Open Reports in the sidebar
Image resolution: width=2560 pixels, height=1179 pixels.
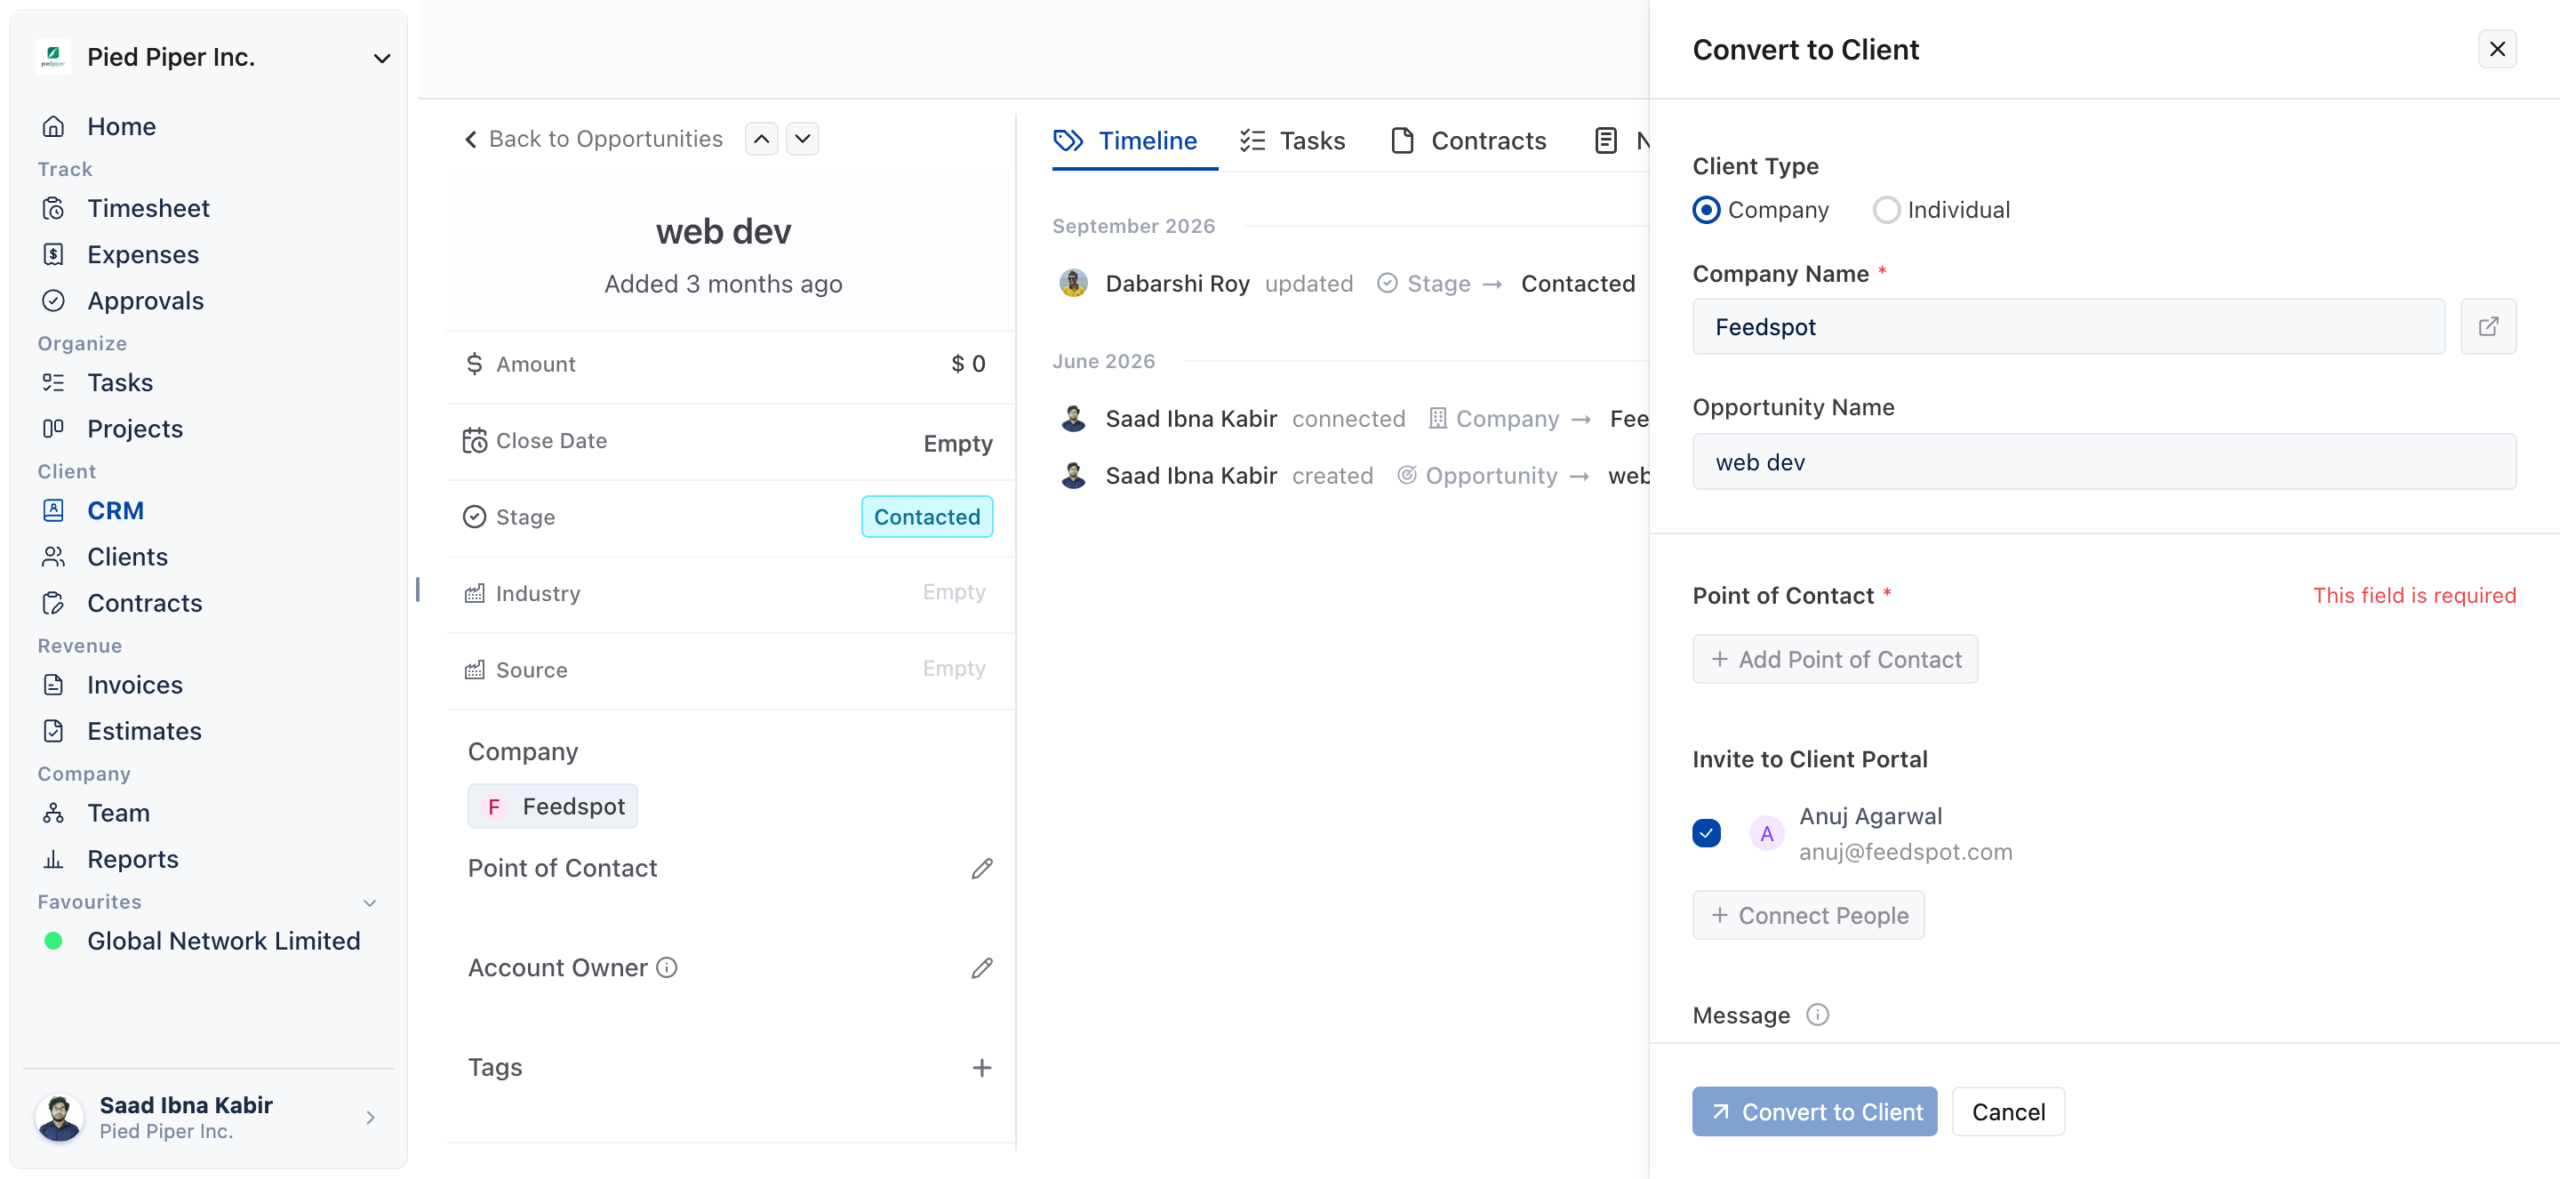(132, 858)
